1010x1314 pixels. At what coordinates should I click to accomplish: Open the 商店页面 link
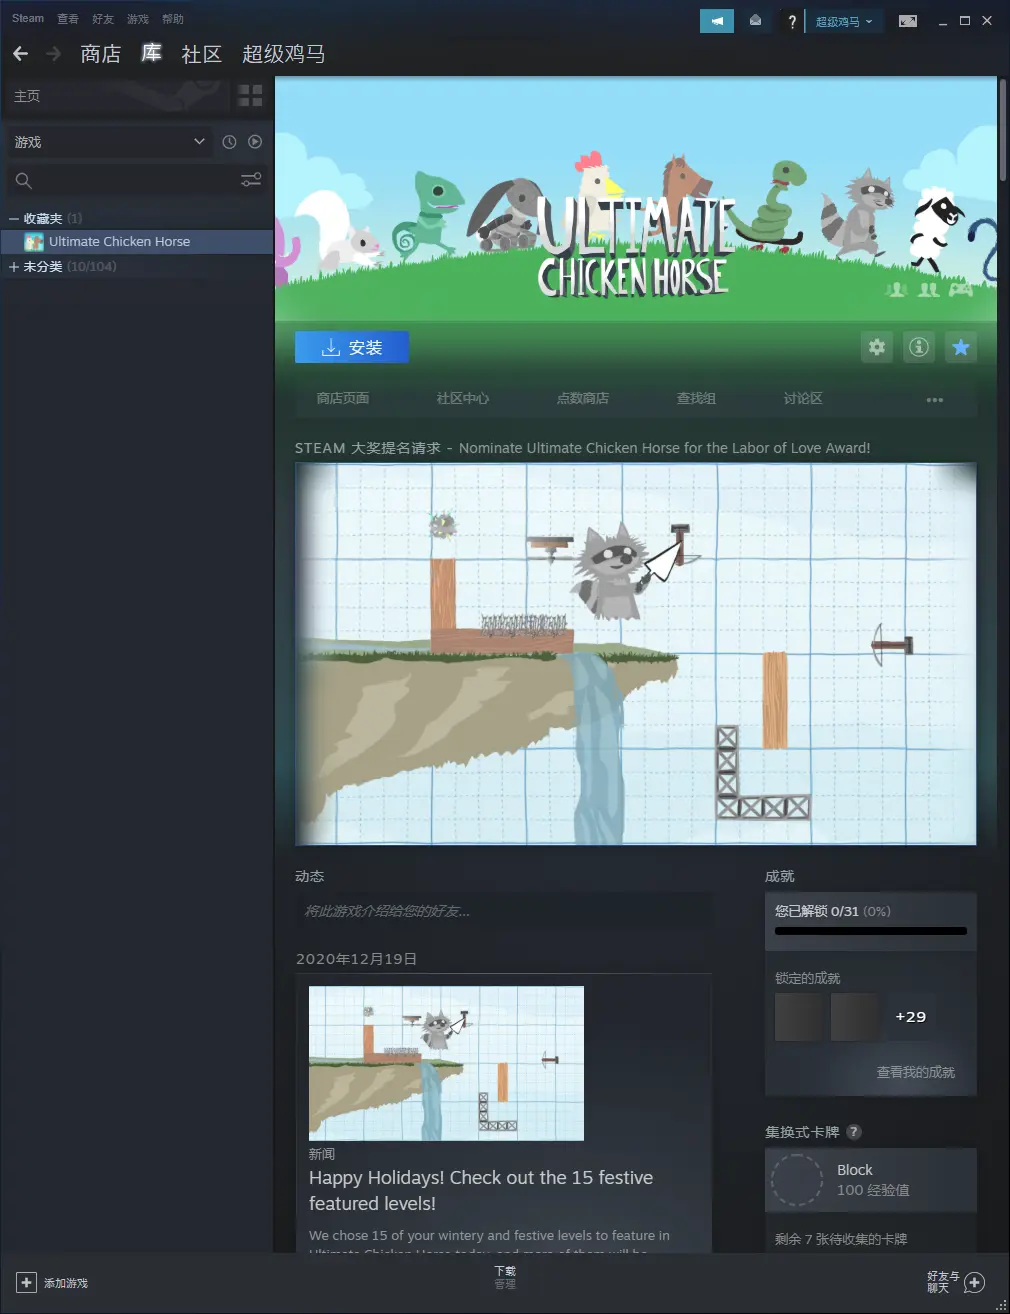tap(343, 399)
